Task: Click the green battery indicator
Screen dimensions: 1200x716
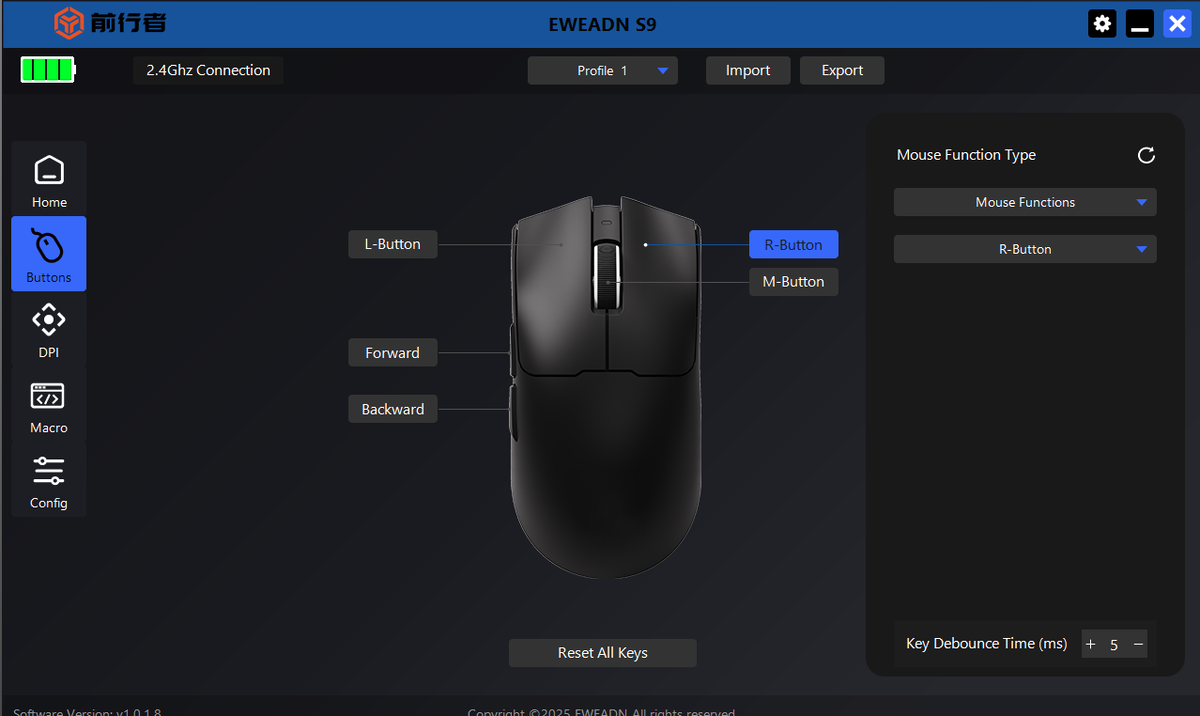Action: pos(48,70)
